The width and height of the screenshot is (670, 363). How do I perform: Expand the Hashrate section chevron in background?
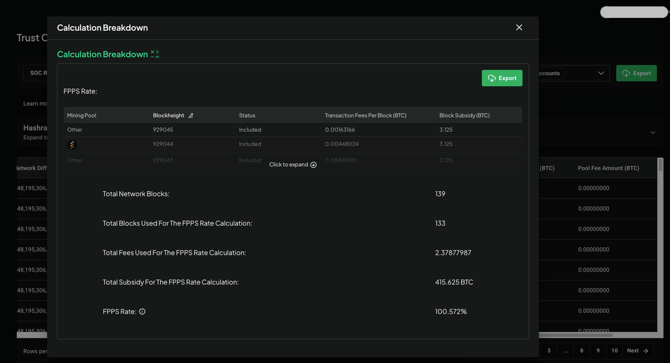tap(652, 132)
